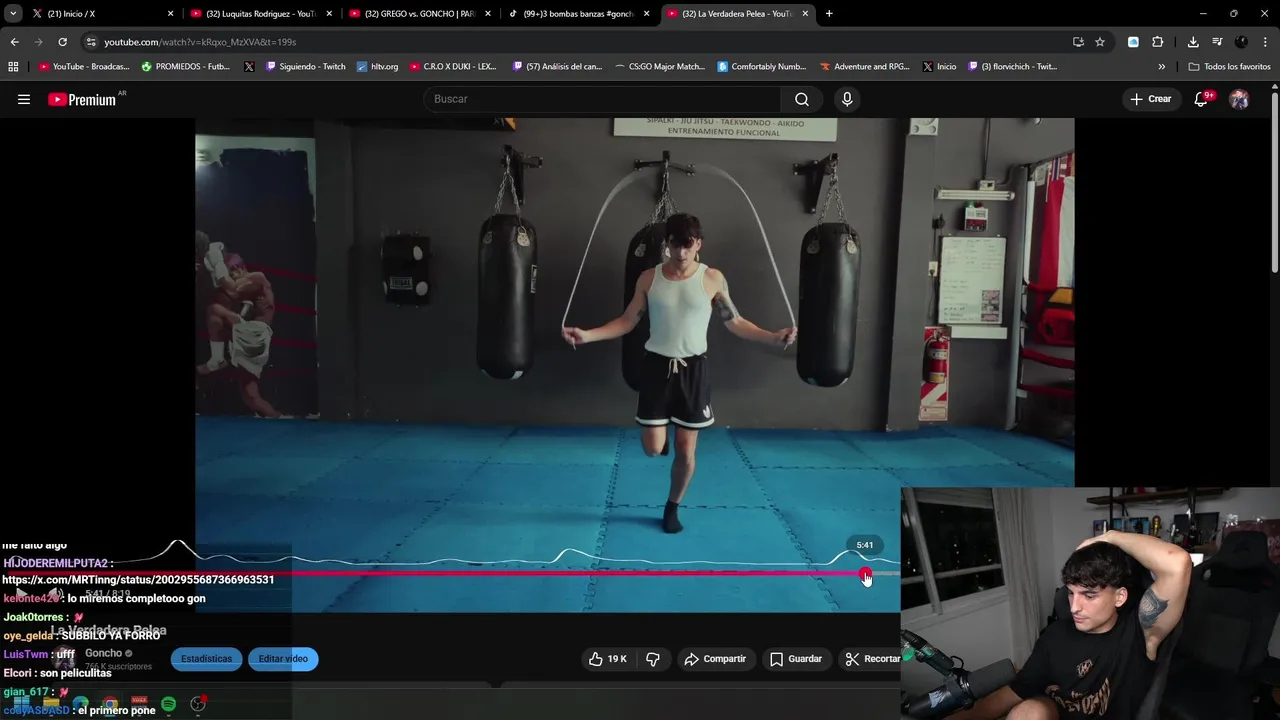Open the YouTube account avatar menu
The height and width of the screenshot is (720, 1280).
pyautogui.click(x=1239, y=99)
